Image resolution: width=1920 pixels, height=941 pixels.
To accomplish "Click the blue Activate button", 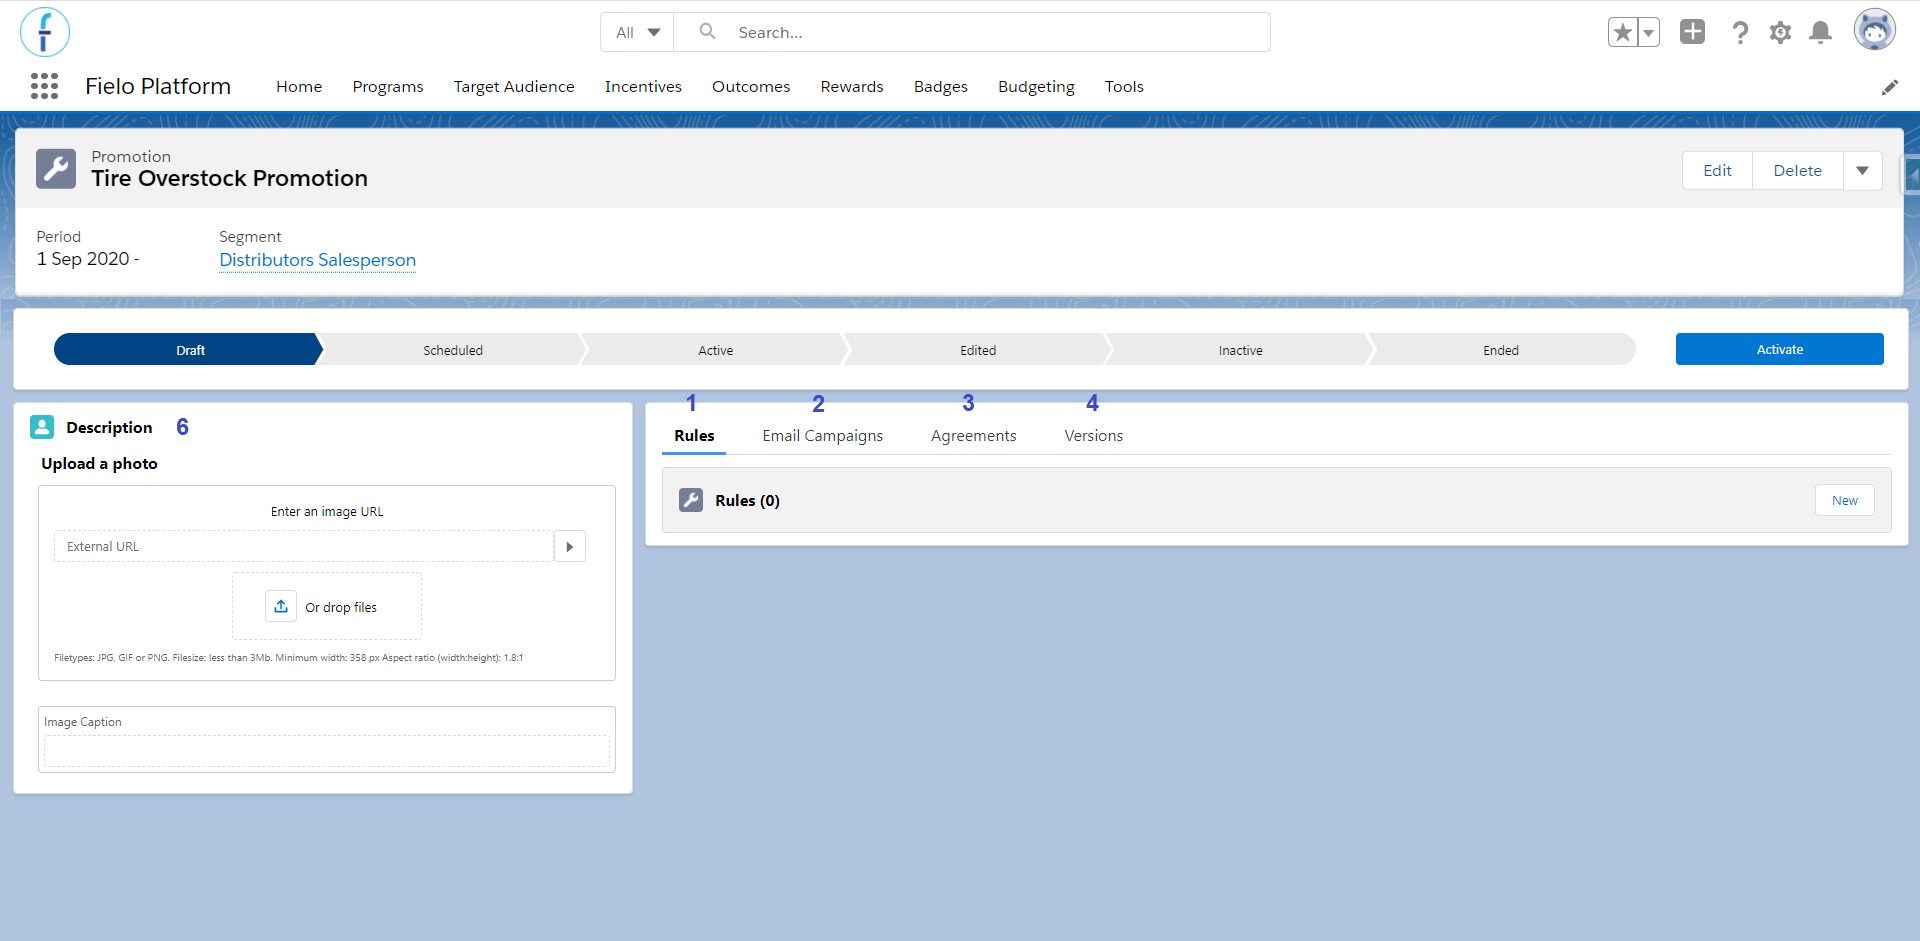I will [x=1779, y=349].
